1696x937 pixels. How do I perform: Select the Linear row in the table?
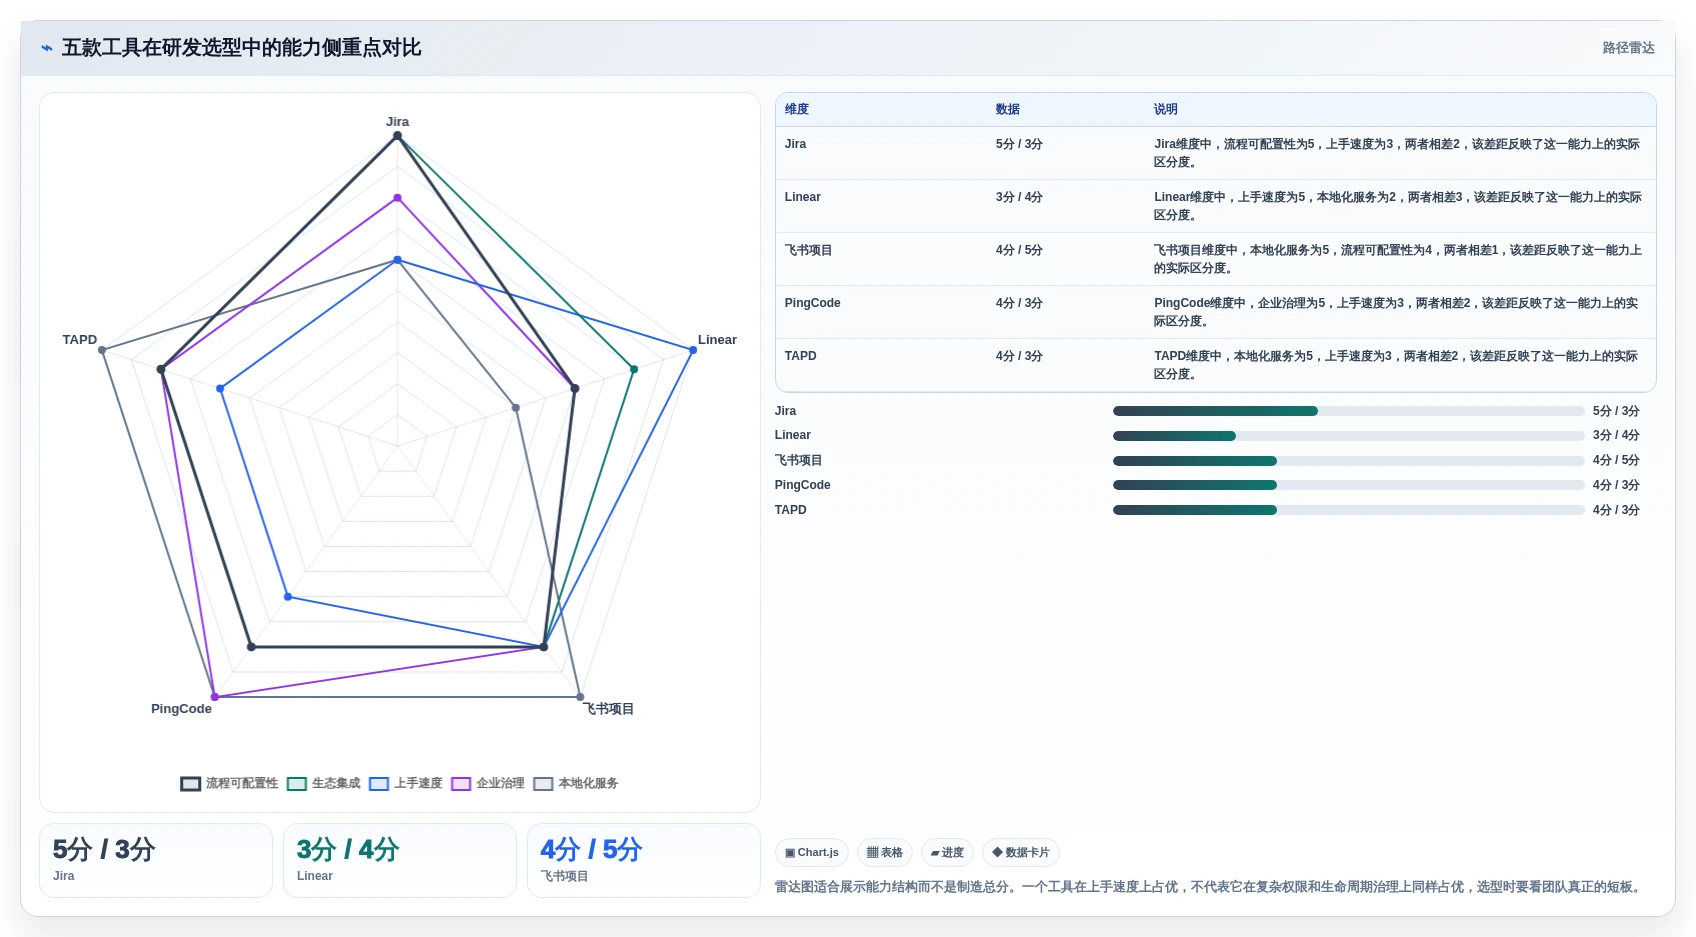[x=1215, y=206]
